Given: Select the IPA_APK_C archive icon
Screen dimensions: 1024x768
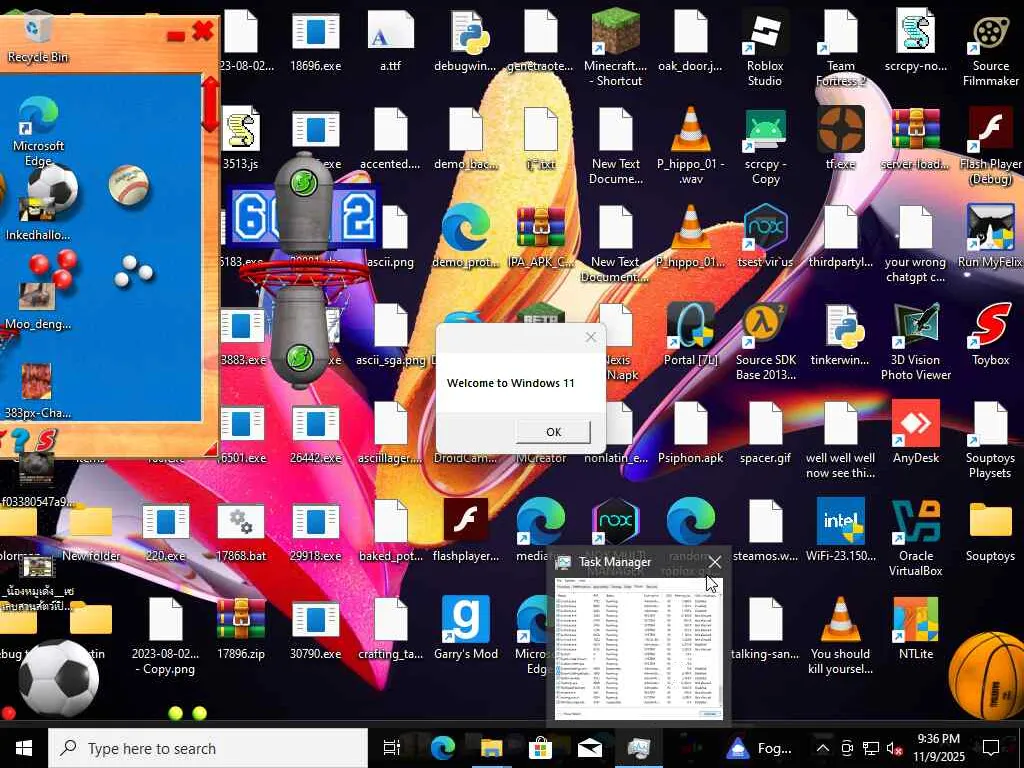Looking at the screenshot, I should (x=541, y=237).
